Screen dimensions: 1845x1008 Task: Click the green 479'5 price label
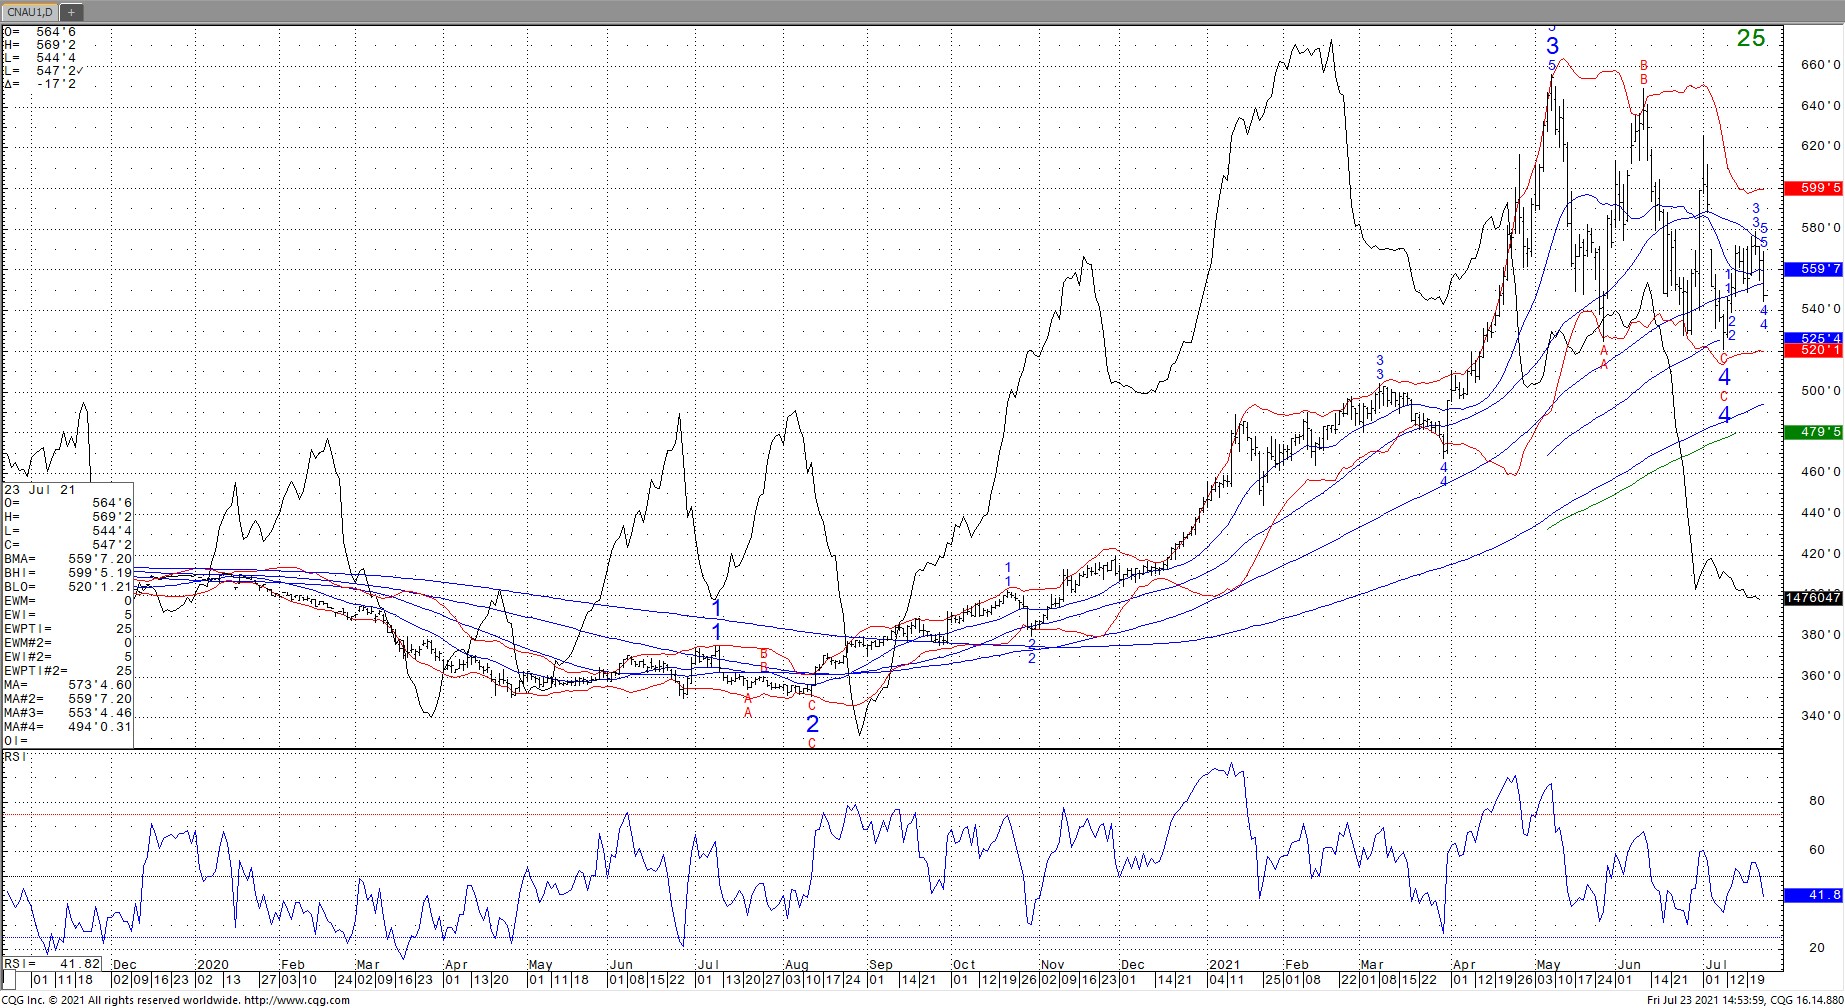pyautogui.click(x=1813, y=432)
